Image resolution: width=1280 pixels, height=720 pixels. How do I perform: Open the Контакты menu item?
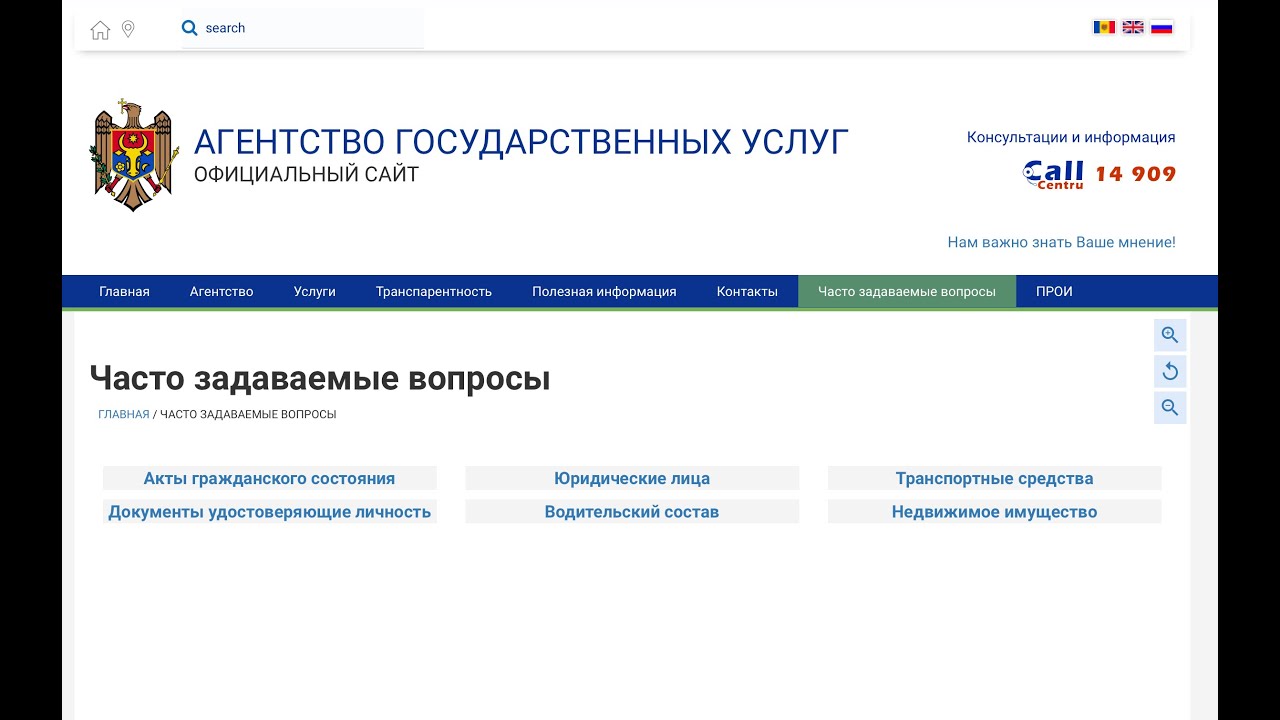click(747, 292)
